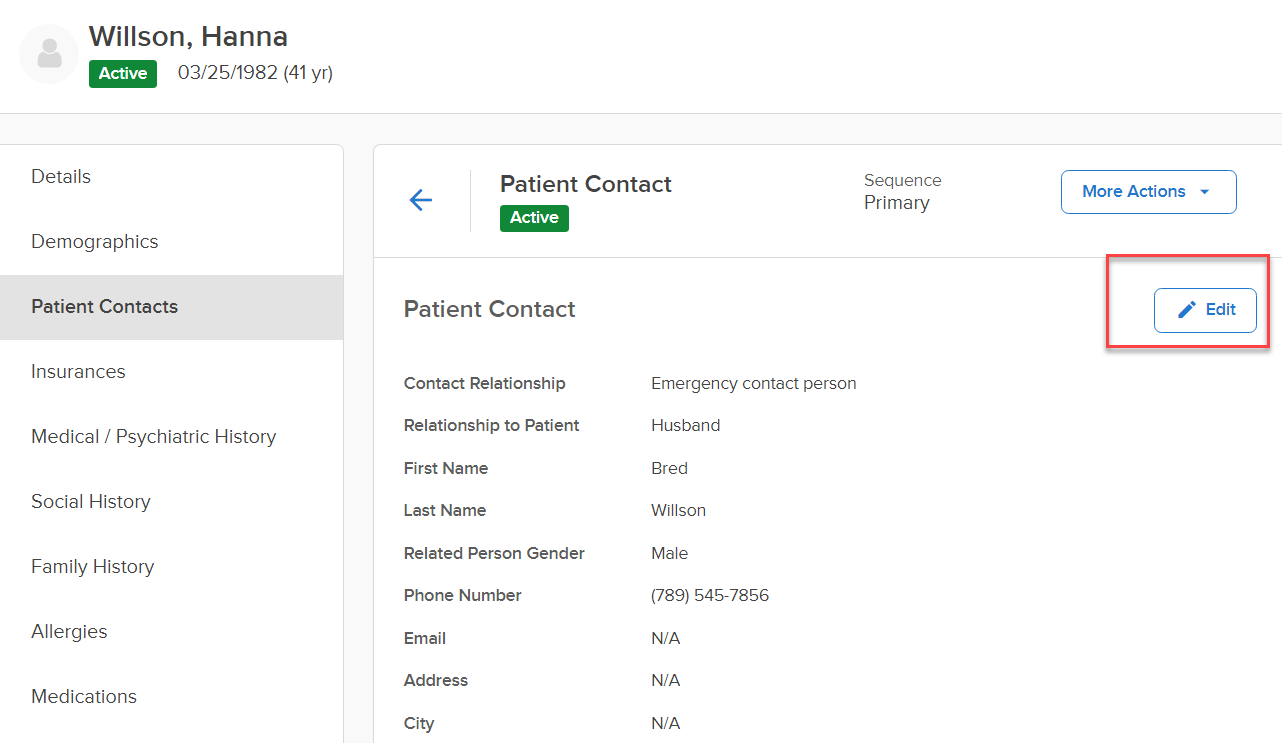Click the back arrow icon
Viewport: 1282px width, 743px height.
pyautogui.click(x=421, y=200)
